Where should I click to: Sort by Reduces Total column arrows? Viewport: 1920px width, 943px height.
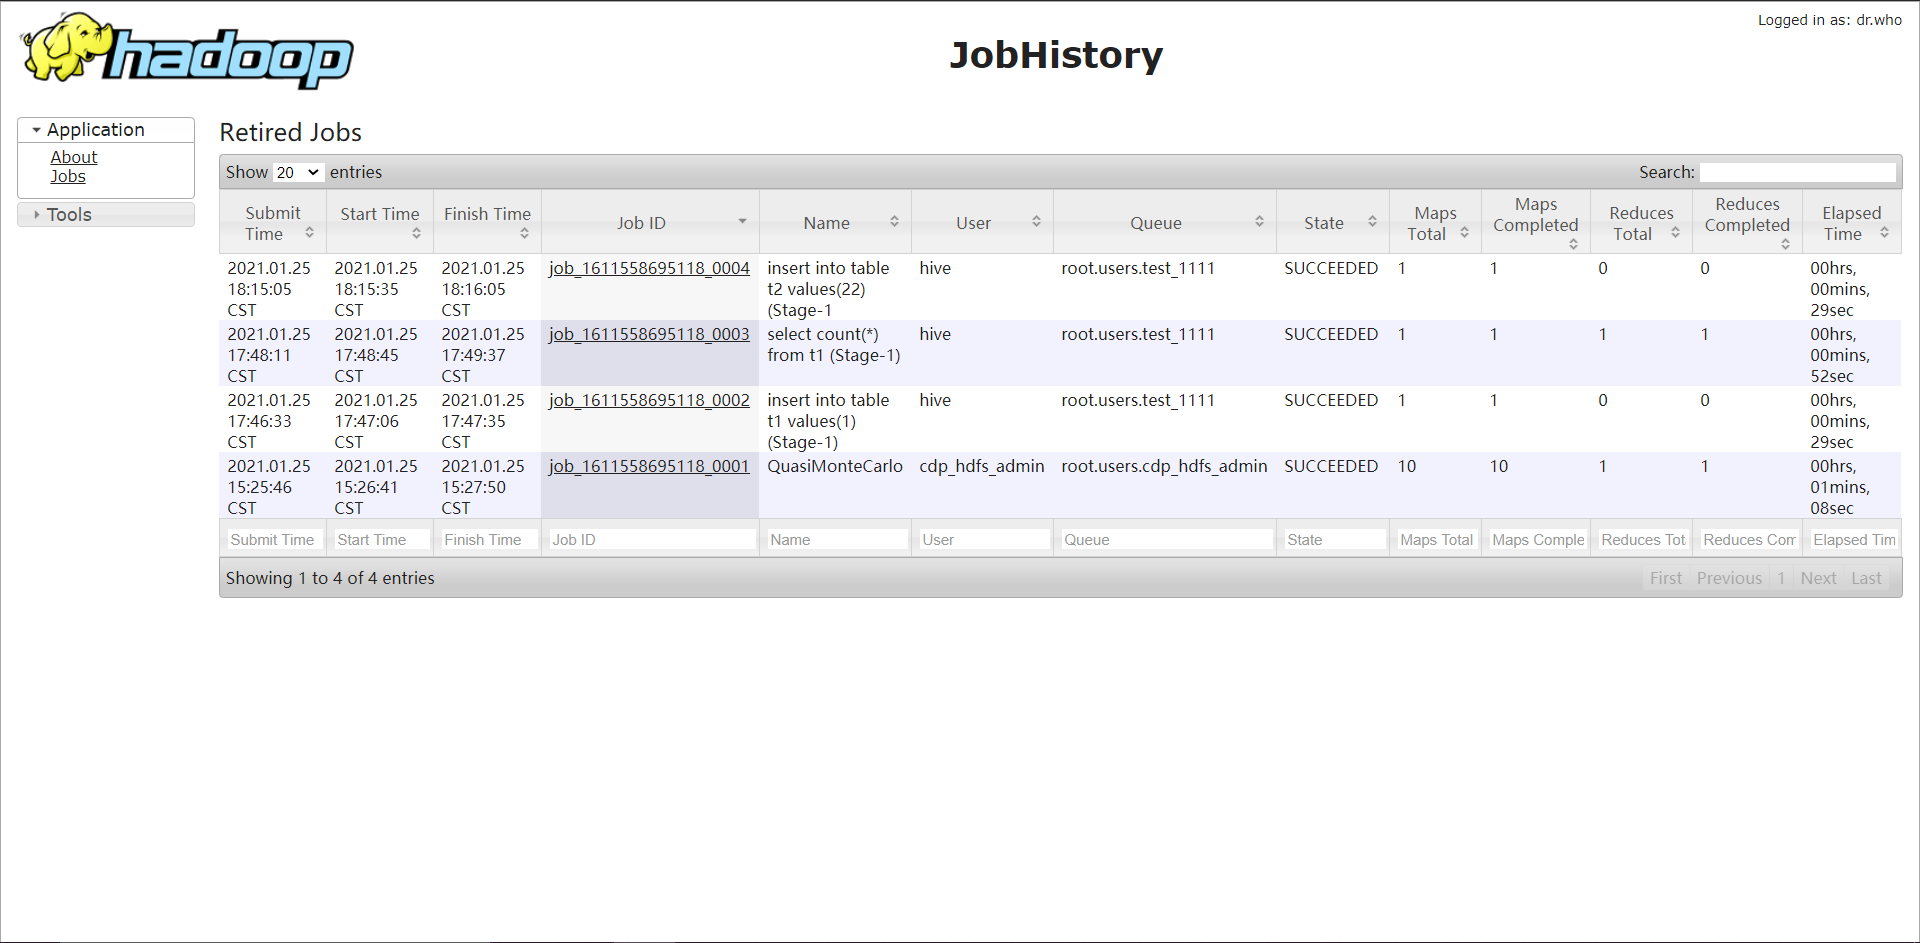click(1675, 233)
